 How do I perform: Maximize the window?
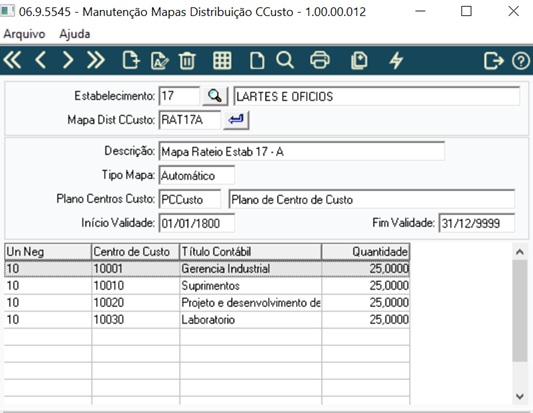tap(466, 11)
